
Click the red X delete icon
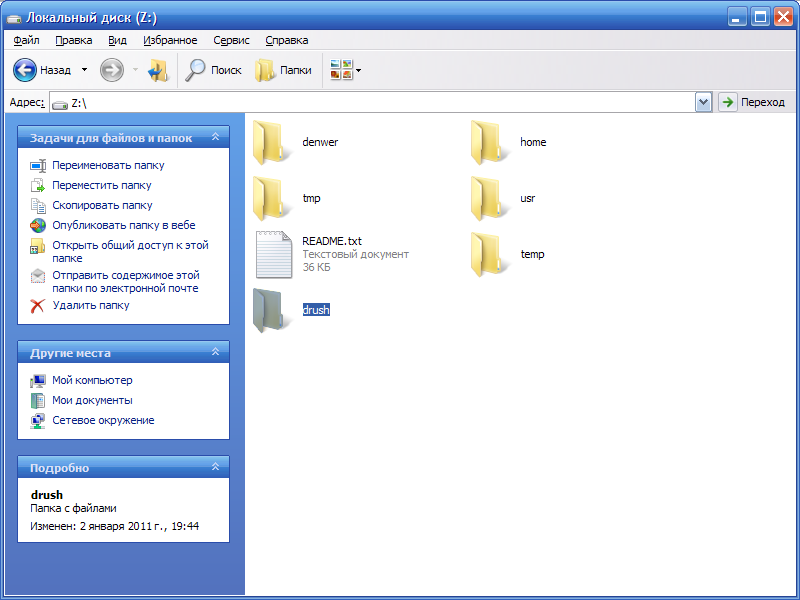[38, 306]
